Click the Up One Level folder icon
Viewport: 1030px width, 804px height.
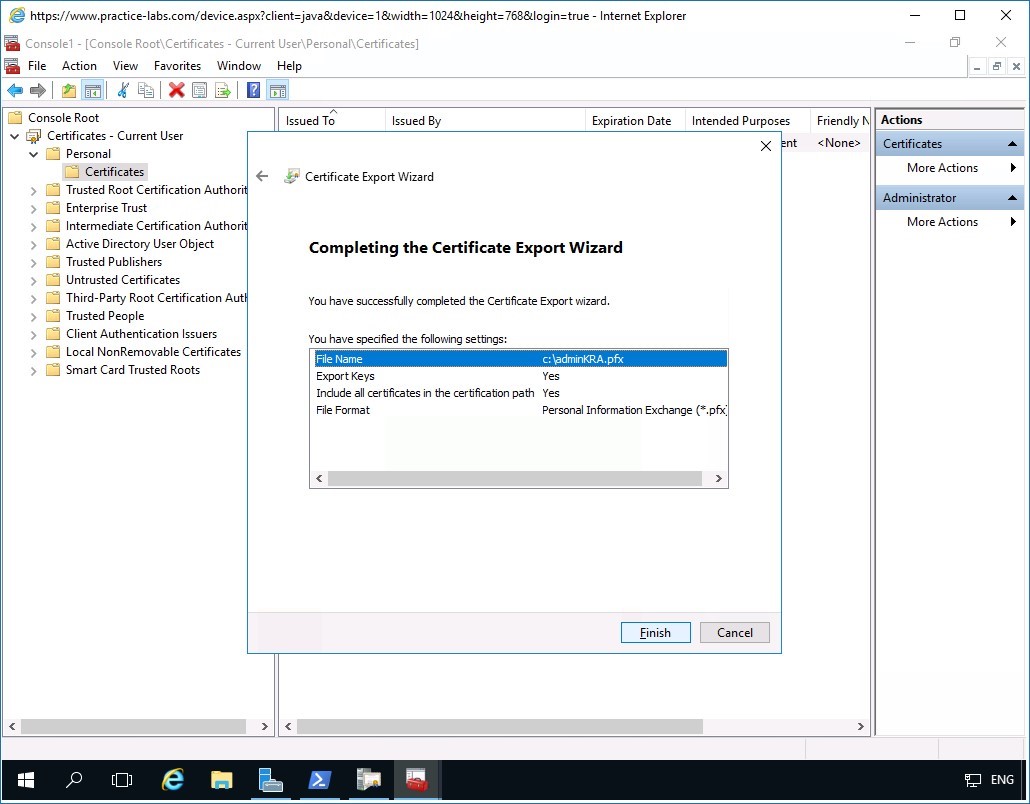pyautogui.click(x=69, y=91)
